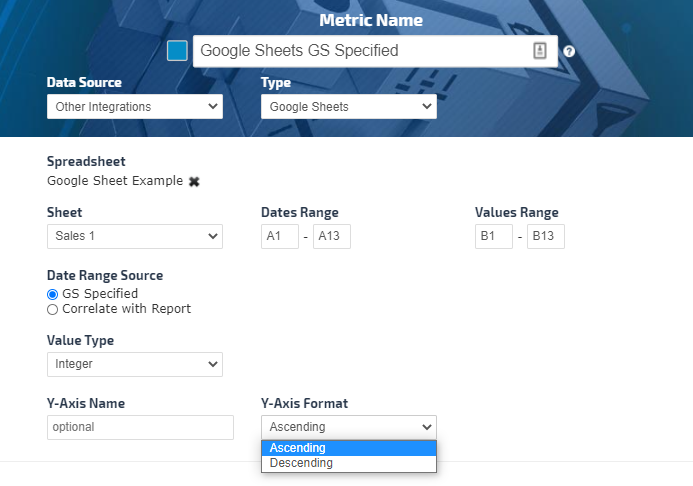
Task: Select the GS Specified radio button
Action: (53, 294)
